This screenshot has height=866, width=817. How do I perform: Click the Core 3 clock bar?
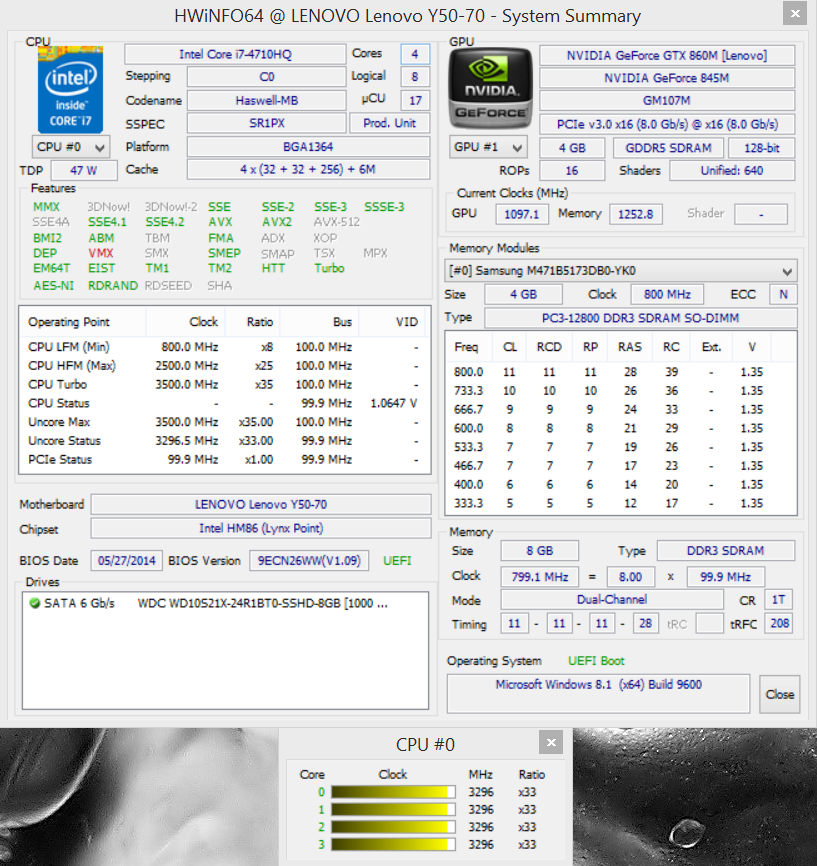point(393,844)
